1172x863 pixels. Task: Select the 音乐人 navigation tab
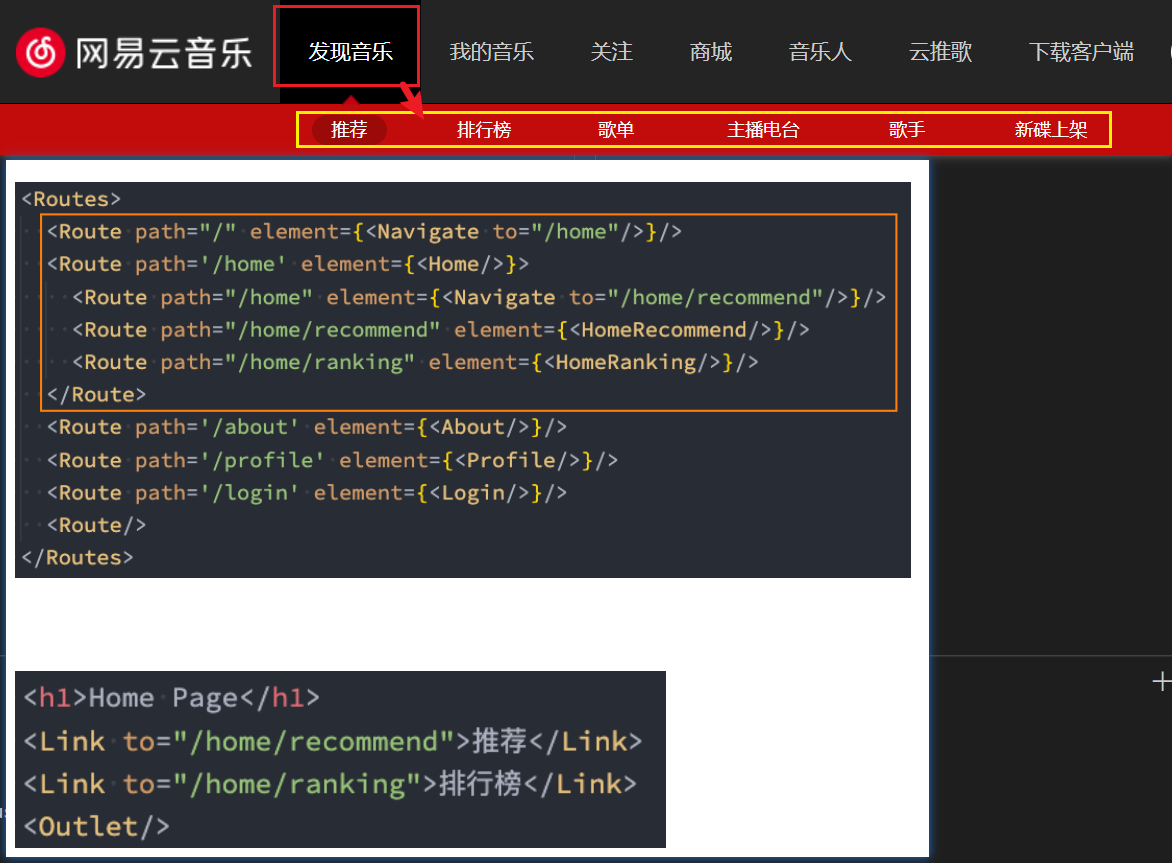(820, 52)
